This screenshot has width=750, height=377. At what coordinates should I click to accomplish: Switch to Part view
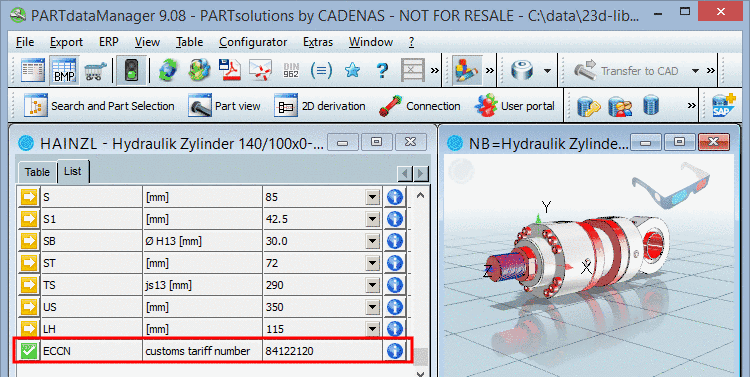click(224, 106)
